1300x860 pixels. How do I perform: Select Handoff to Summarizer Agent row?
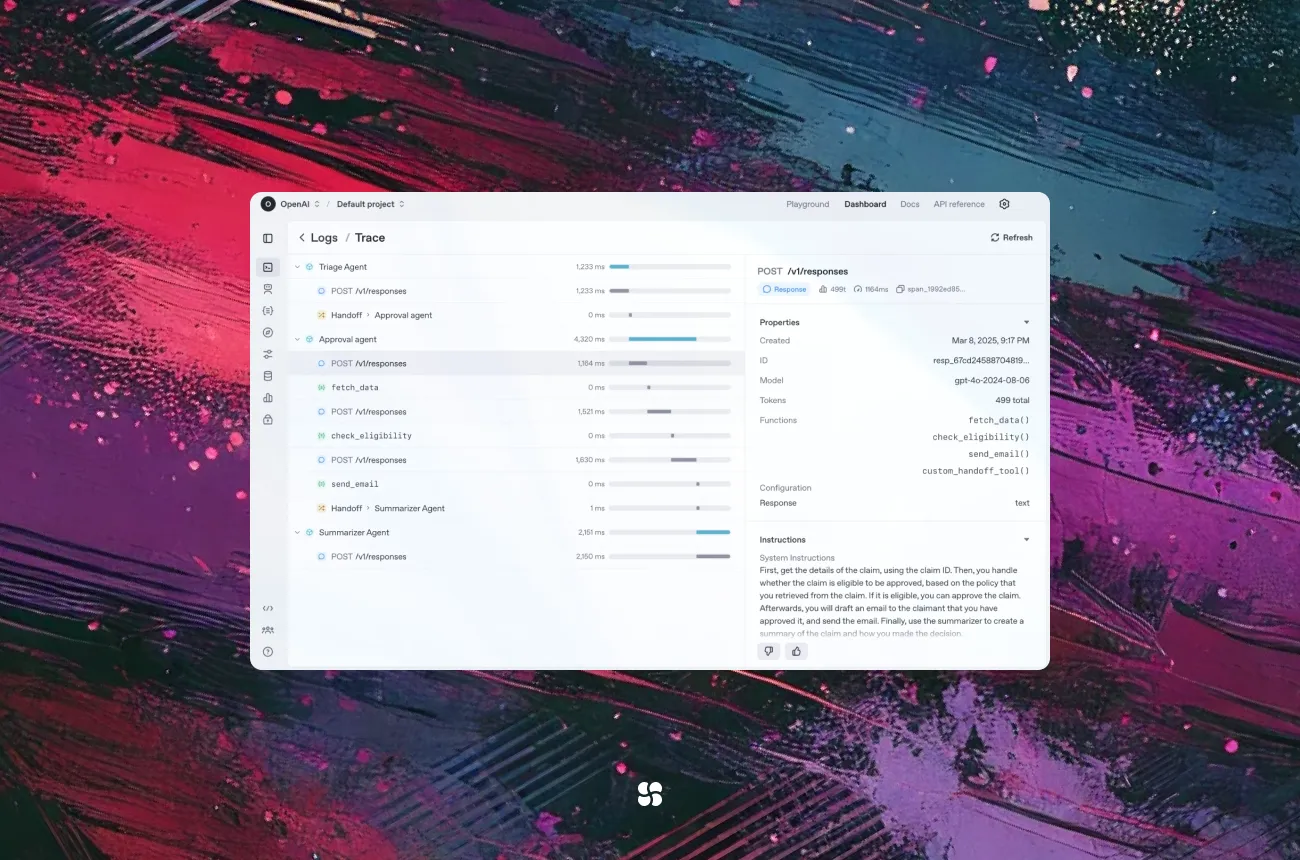(x=516, y=508)
